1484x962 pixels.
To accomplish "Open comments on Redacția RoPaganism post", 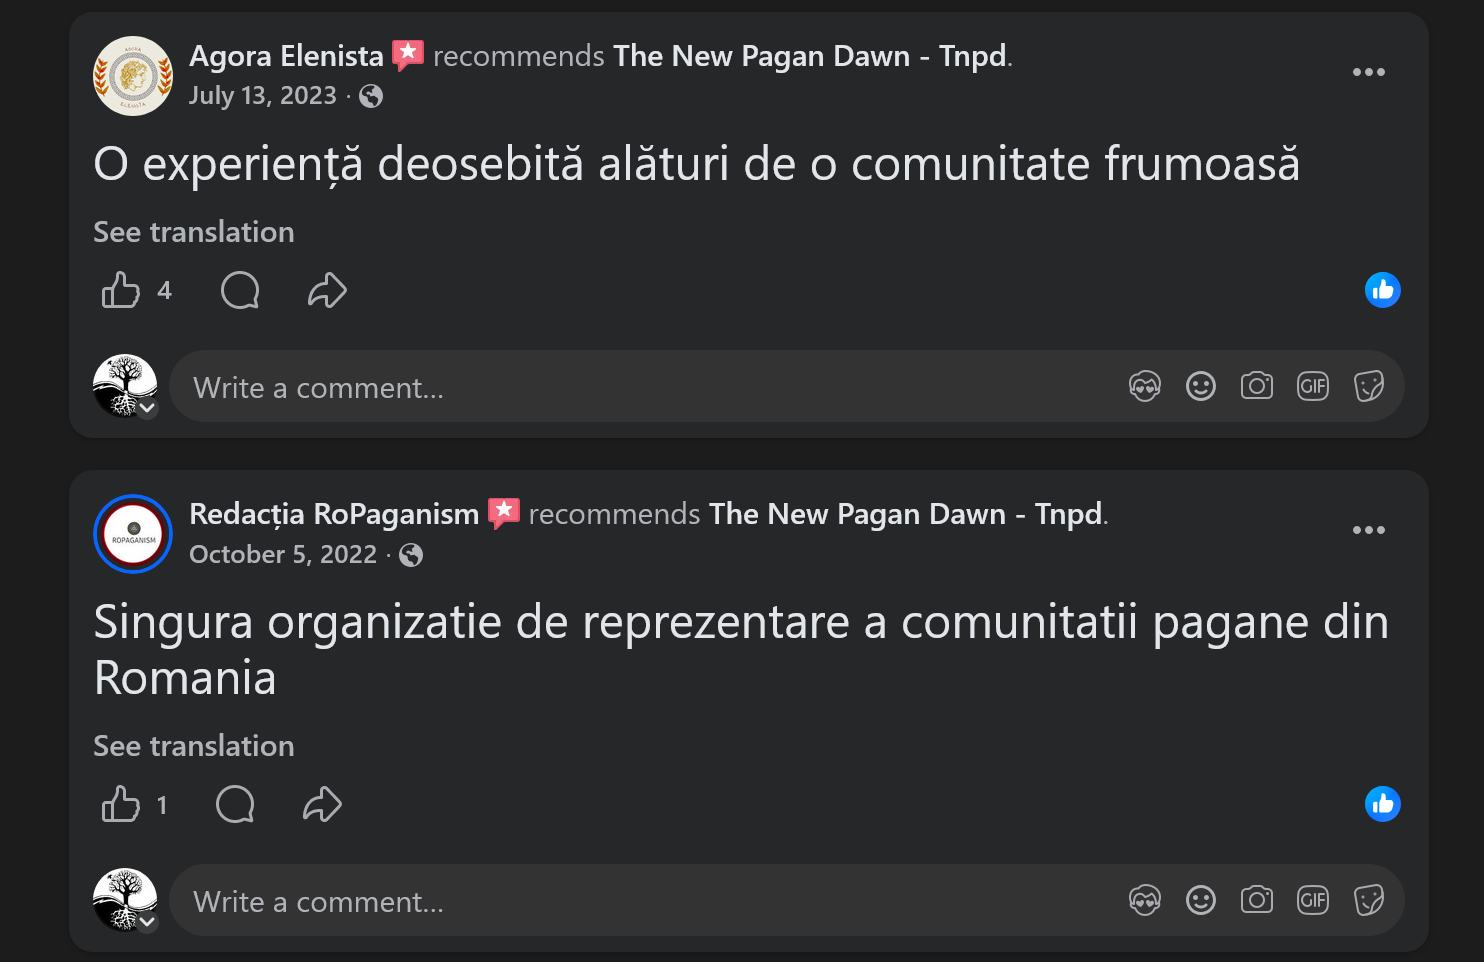I will (x=235, y=805).
